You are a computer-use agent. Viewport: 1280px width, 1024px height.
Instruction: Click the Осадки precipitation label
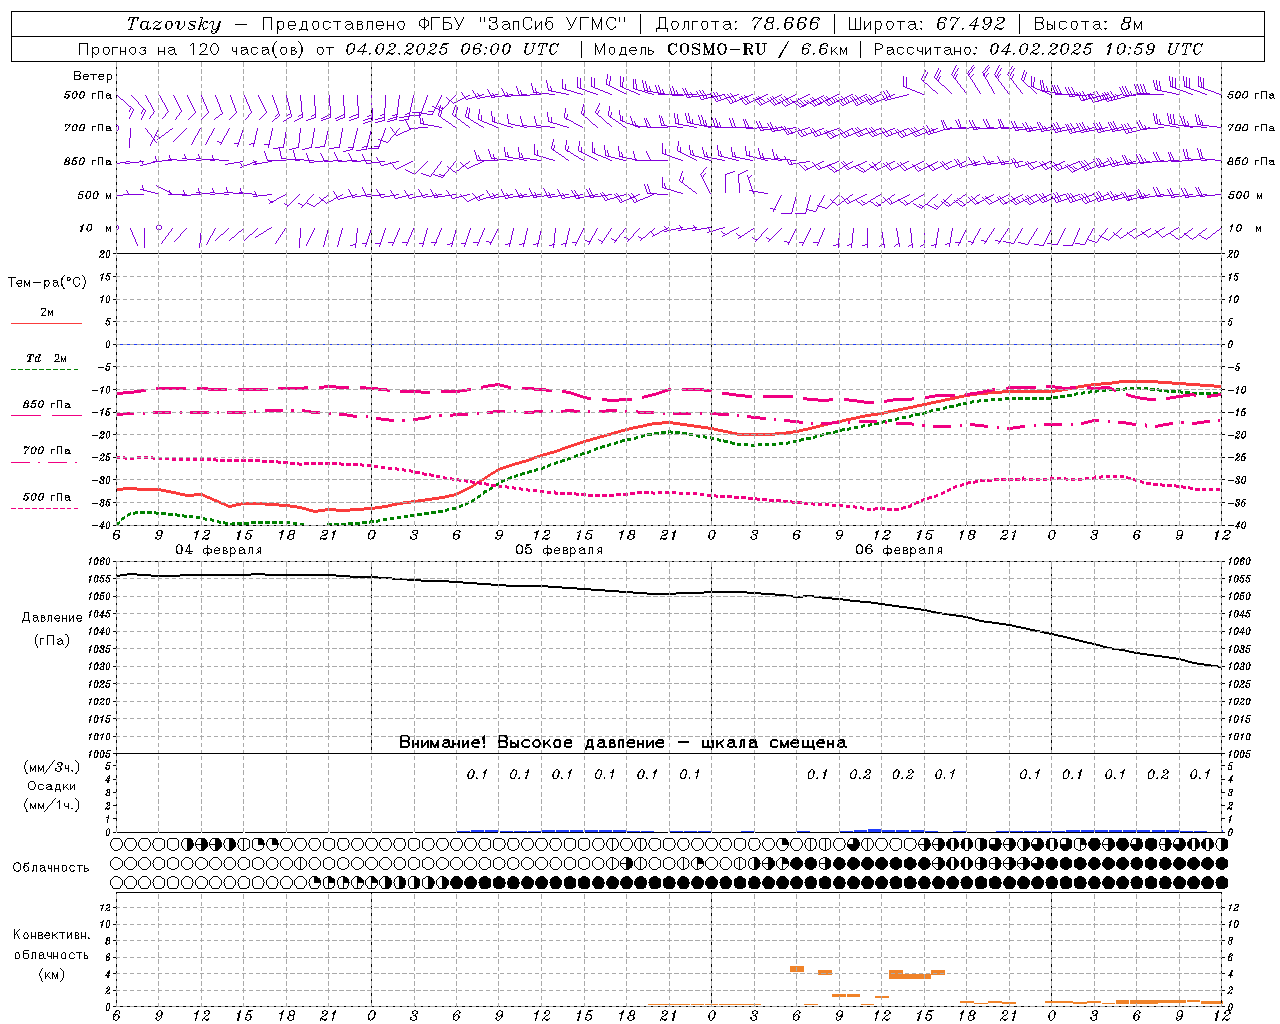52,786
